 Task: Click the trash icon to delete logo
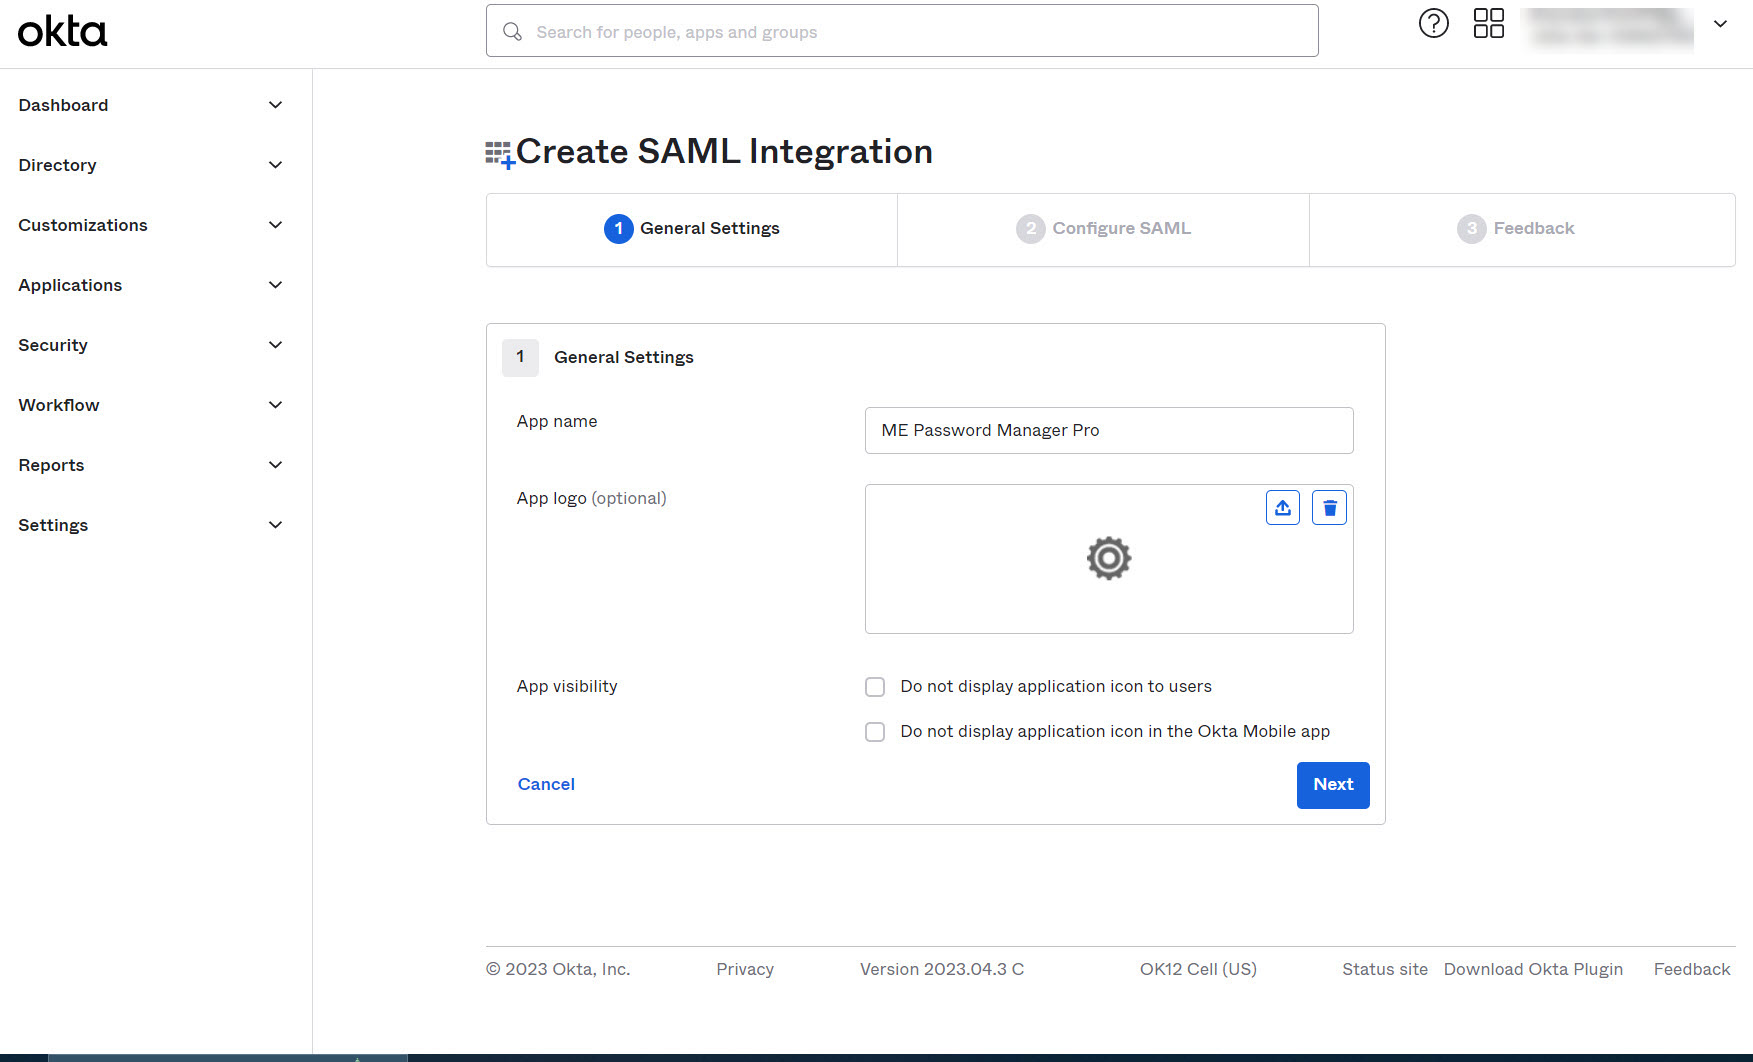pos(1329,508)
